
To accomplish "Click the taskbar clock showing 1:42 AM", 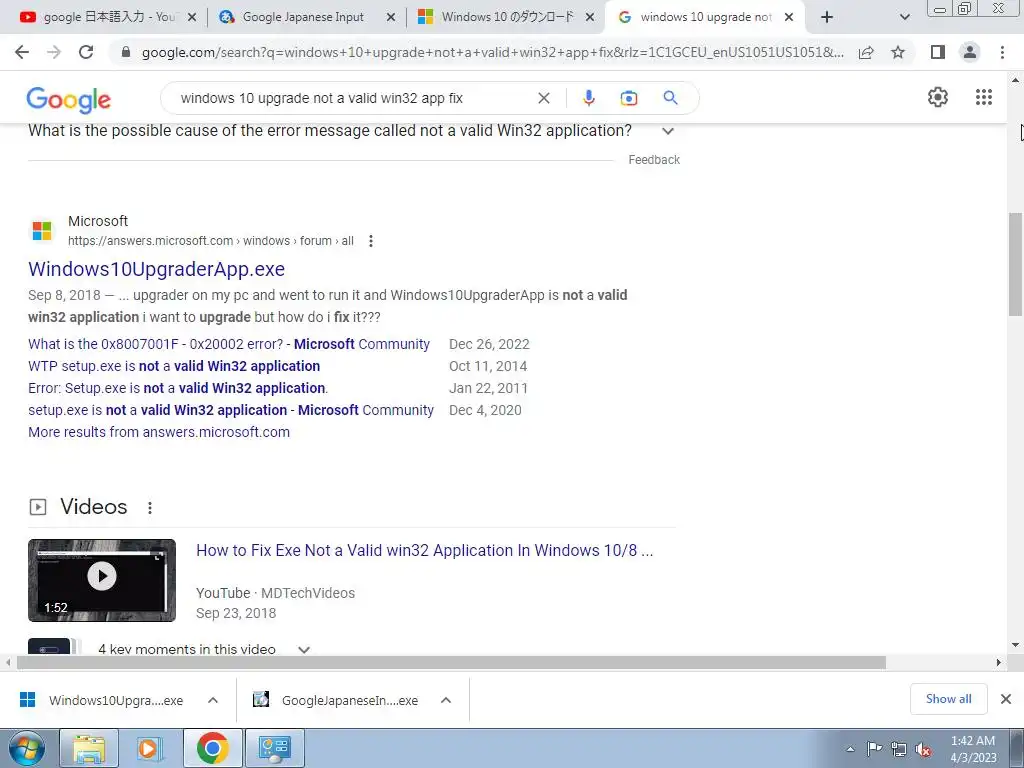I will 973,749.
